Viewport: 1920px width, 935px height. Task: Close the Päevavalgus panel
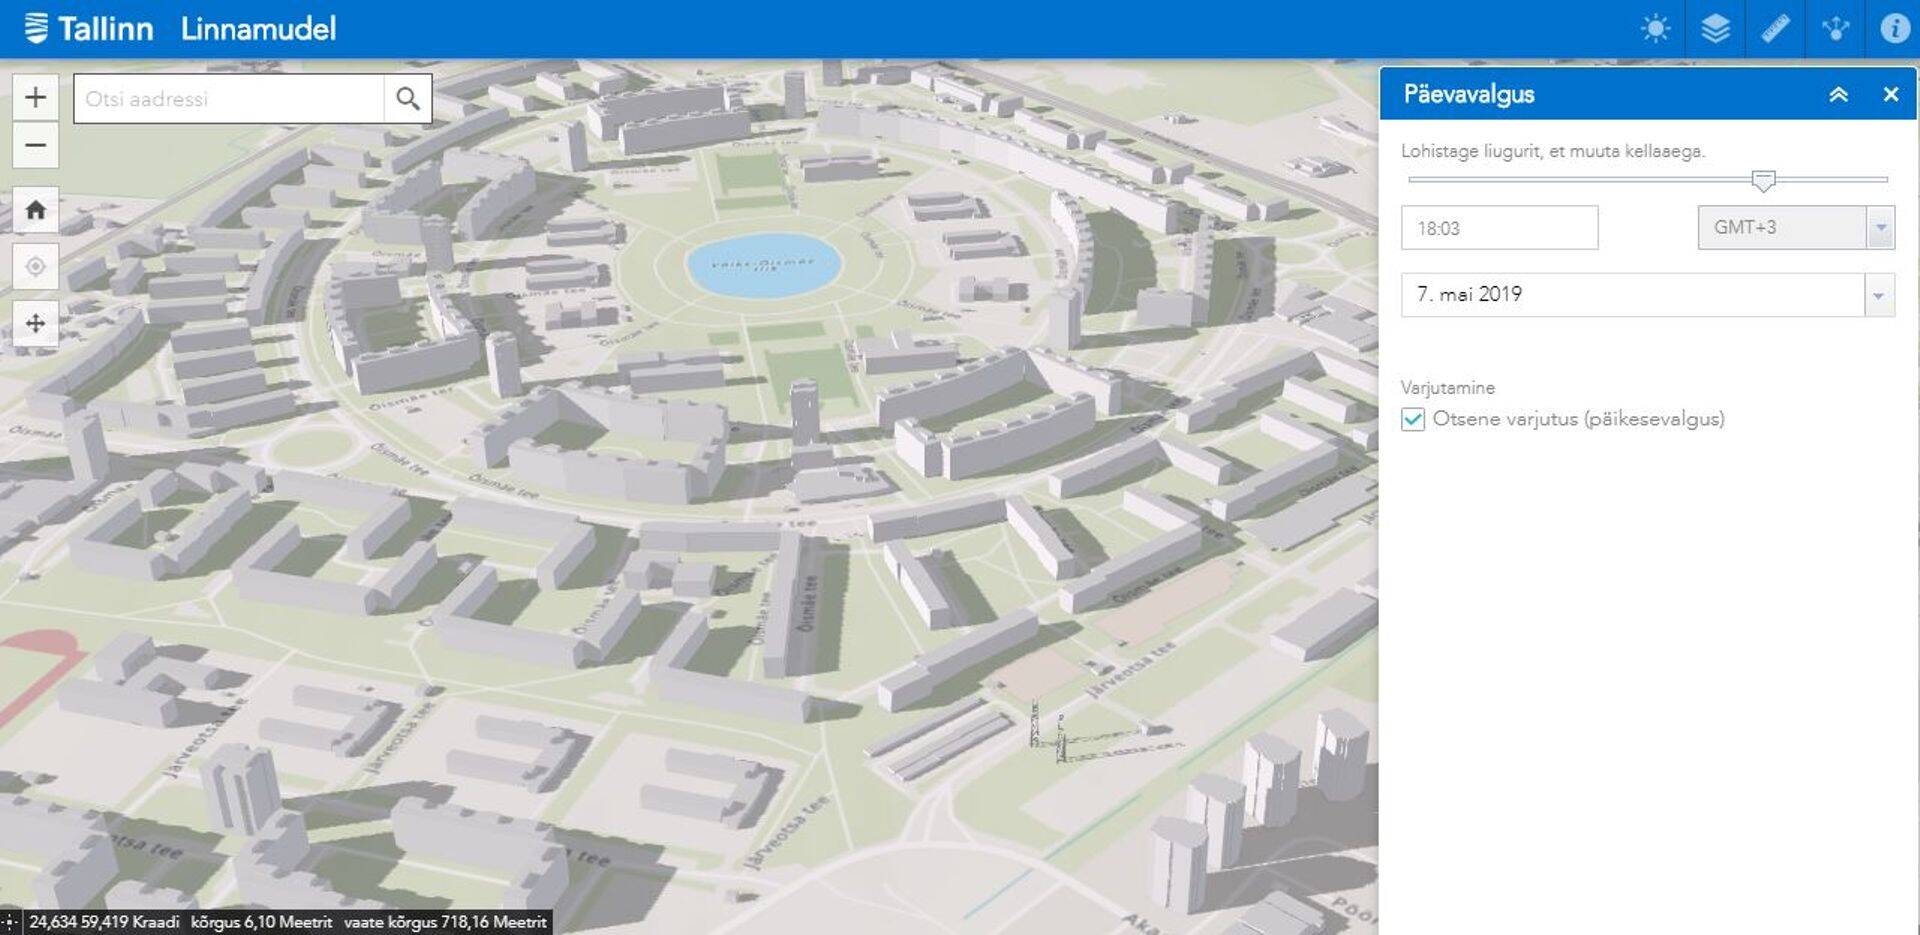(x=1890, y=94)
